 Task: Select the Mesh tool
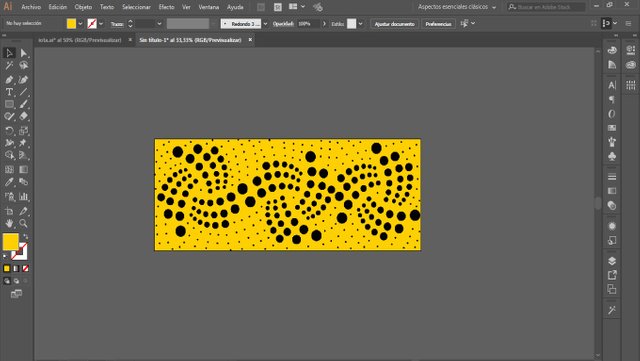(9, 169)
